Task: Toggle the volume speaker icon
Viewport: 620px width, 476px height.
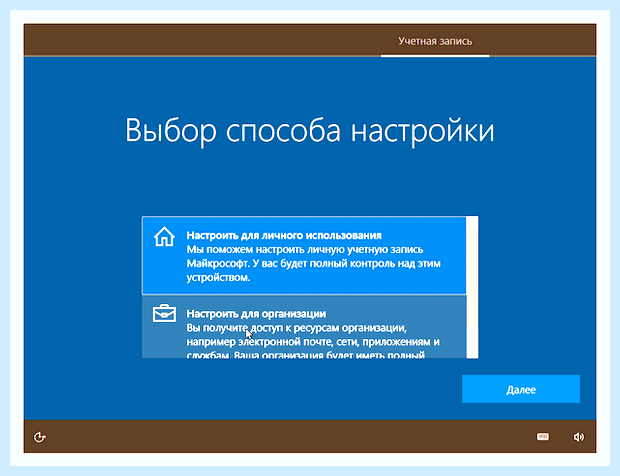Action: 578,437
